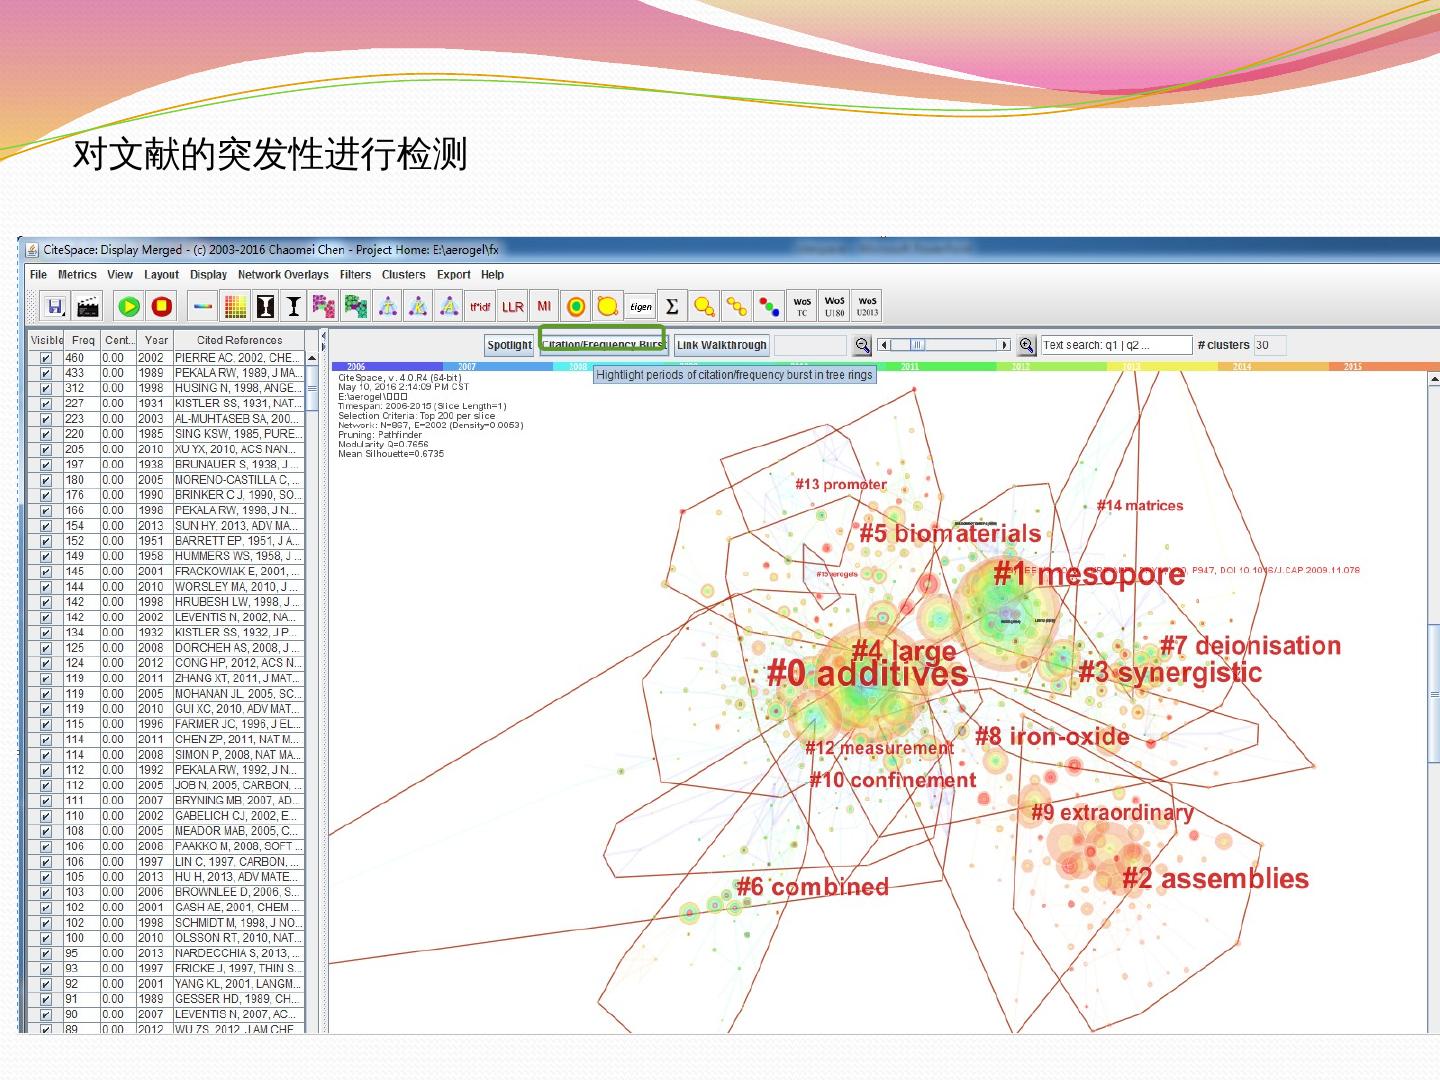Open the File menu
1440x1080 pixels.
point(38,274)
